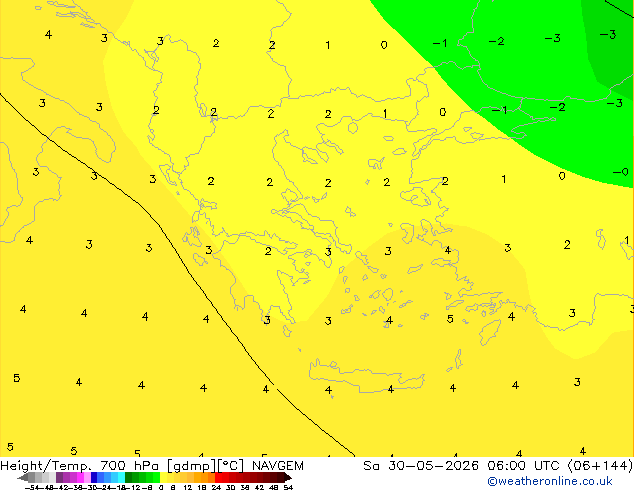Click the right dark-brown arrow end of legend
634x490 pixels.
tap(288, 477)
